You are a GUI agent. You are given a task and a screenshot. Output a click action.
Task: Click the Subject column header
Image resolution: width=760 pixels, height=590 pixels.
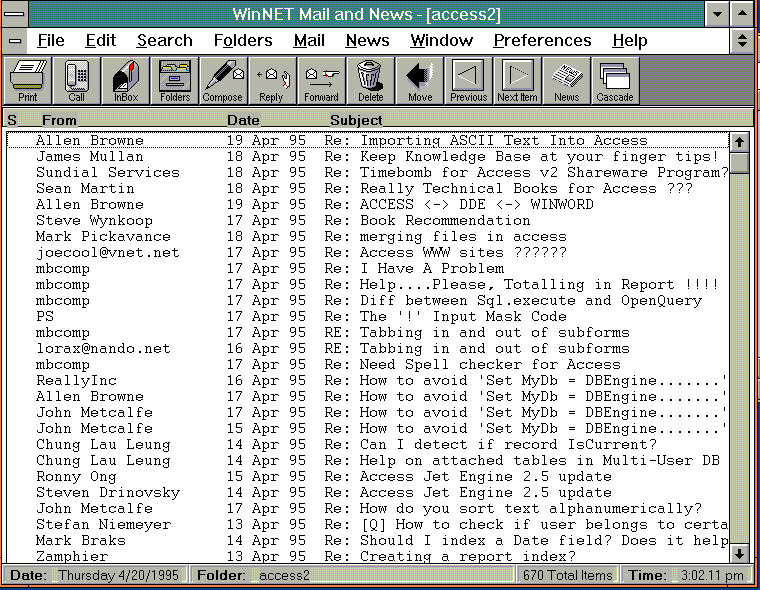click(x=356, y=120)
